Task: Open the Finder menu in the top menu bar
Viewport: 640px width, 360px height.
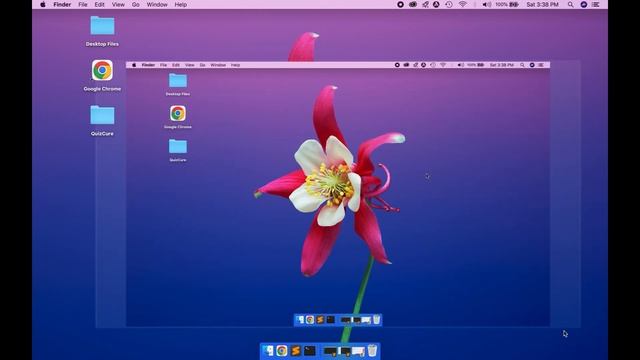Action: pyautogui.click(x=62, y=4)
